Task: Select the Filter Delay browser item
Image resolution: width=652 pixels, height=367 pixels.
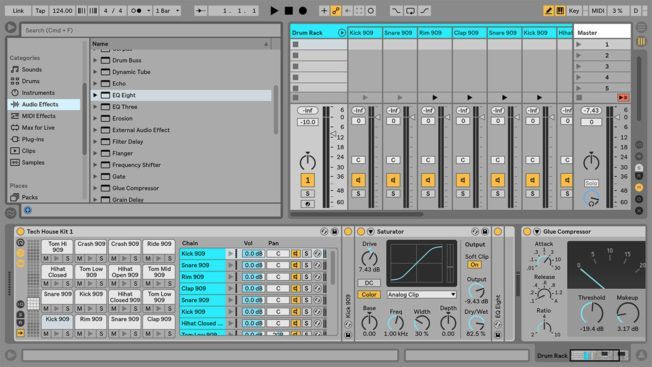Action: 127,142
